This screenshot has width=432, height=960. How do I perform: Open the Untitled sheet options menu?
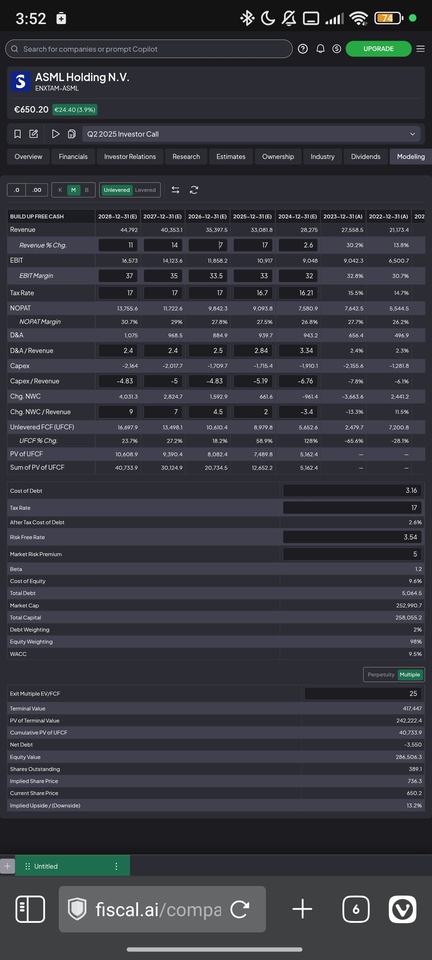click(116, 866)
